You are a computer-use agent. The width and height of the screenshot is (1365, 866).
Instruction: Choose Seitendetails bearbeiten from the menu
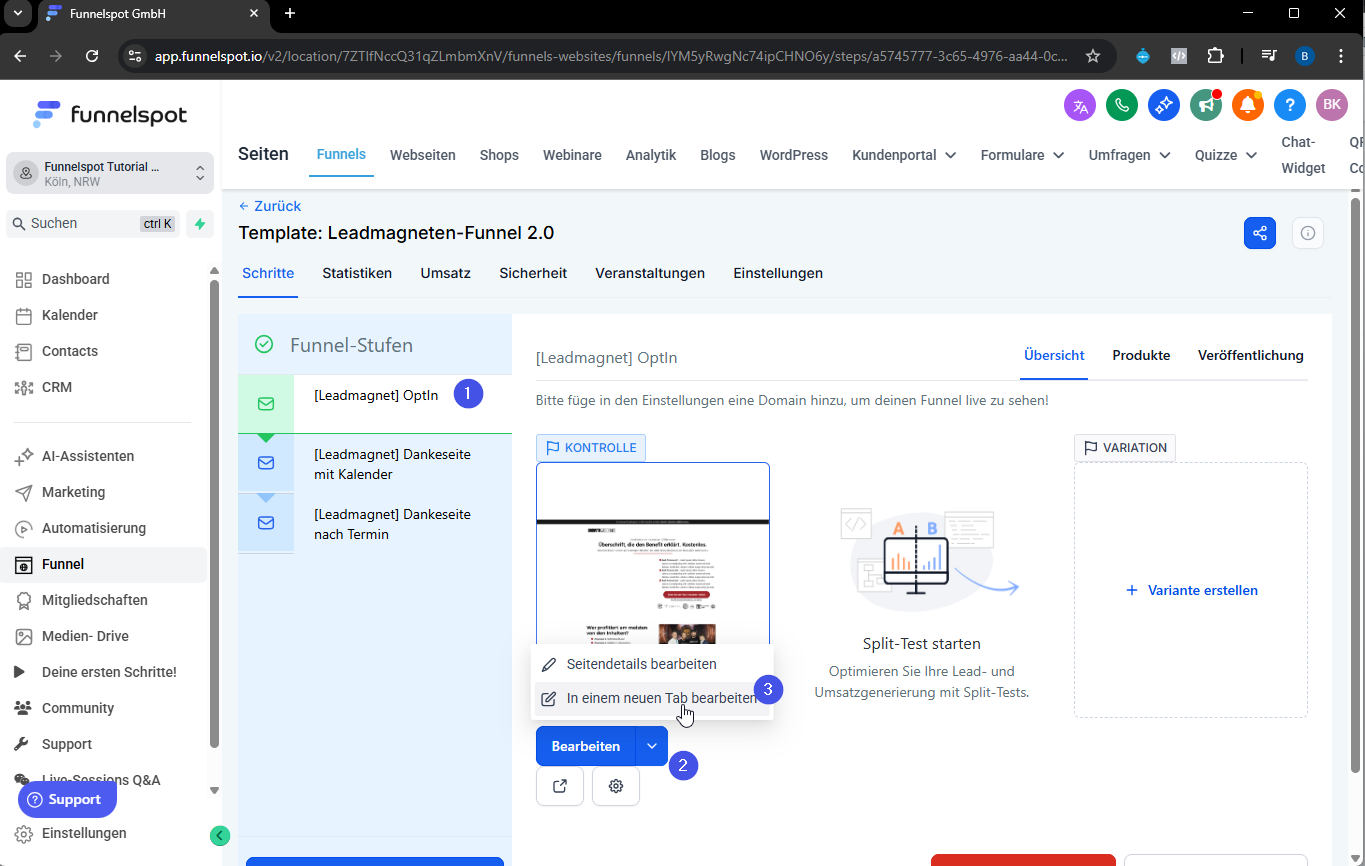pos(652,664)
